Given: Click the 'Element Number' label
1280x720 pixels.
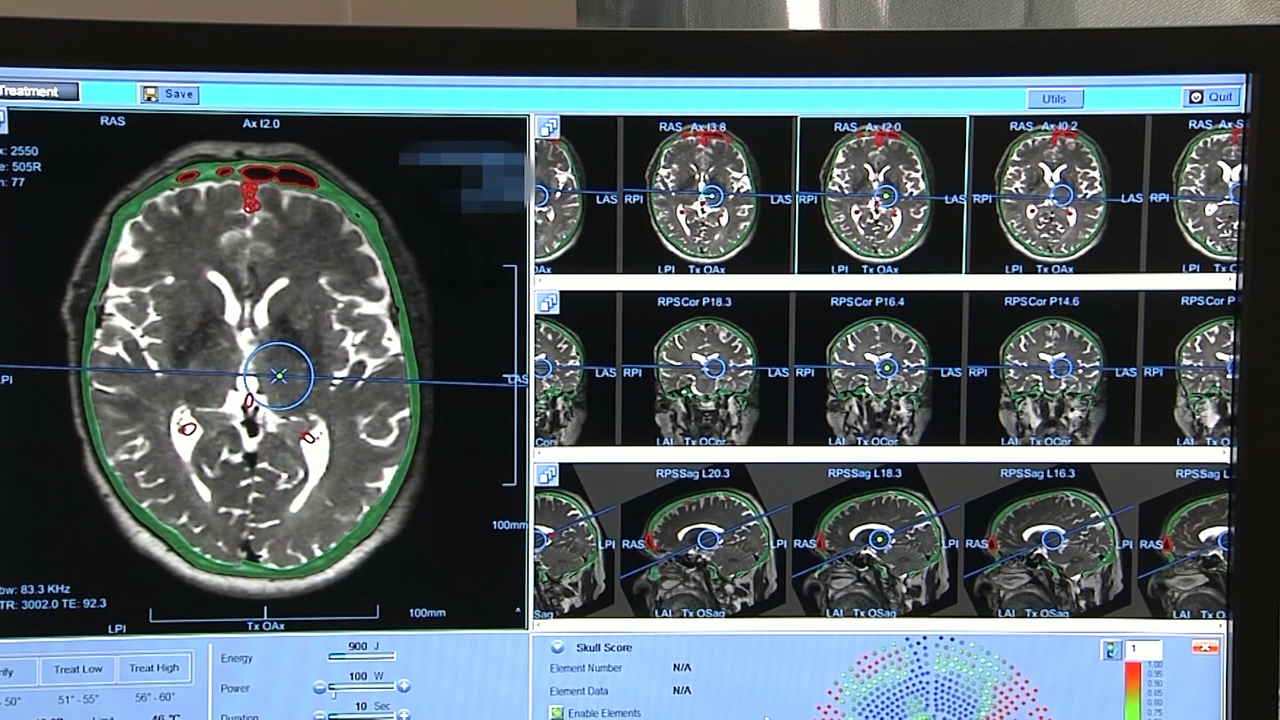Looking at the screenshot, I should point(586,668).
